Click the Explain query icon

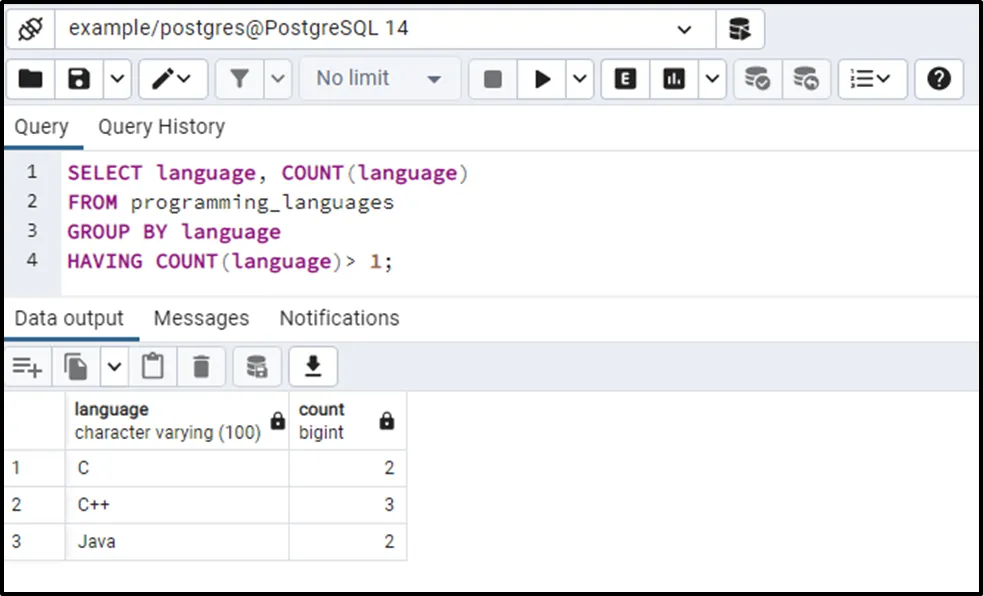coord(626,79)
